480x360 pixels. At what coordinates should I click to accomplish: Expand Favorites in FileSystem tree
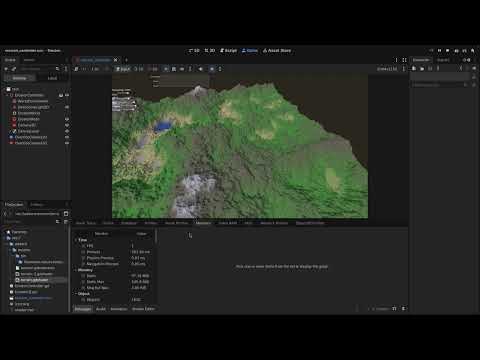pos(4,232)
